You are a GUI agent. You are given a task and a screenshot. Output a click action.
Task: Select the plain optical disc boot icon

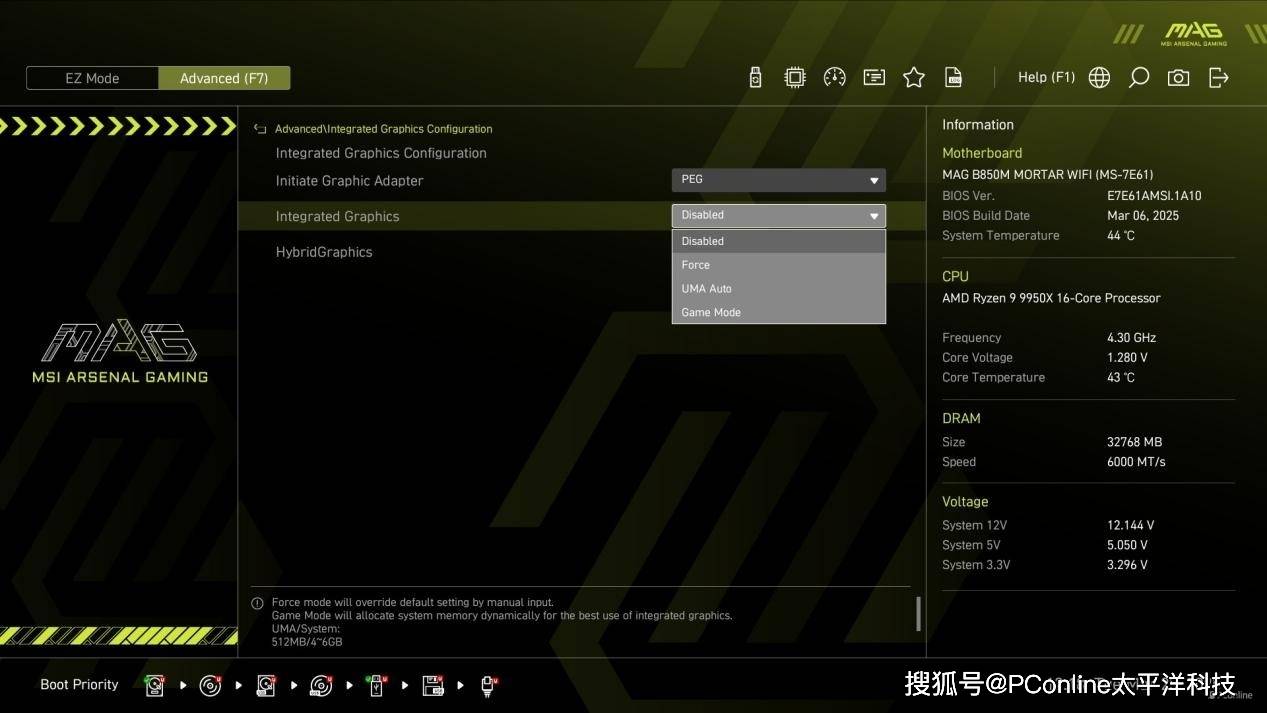click(x=210, y=685)
